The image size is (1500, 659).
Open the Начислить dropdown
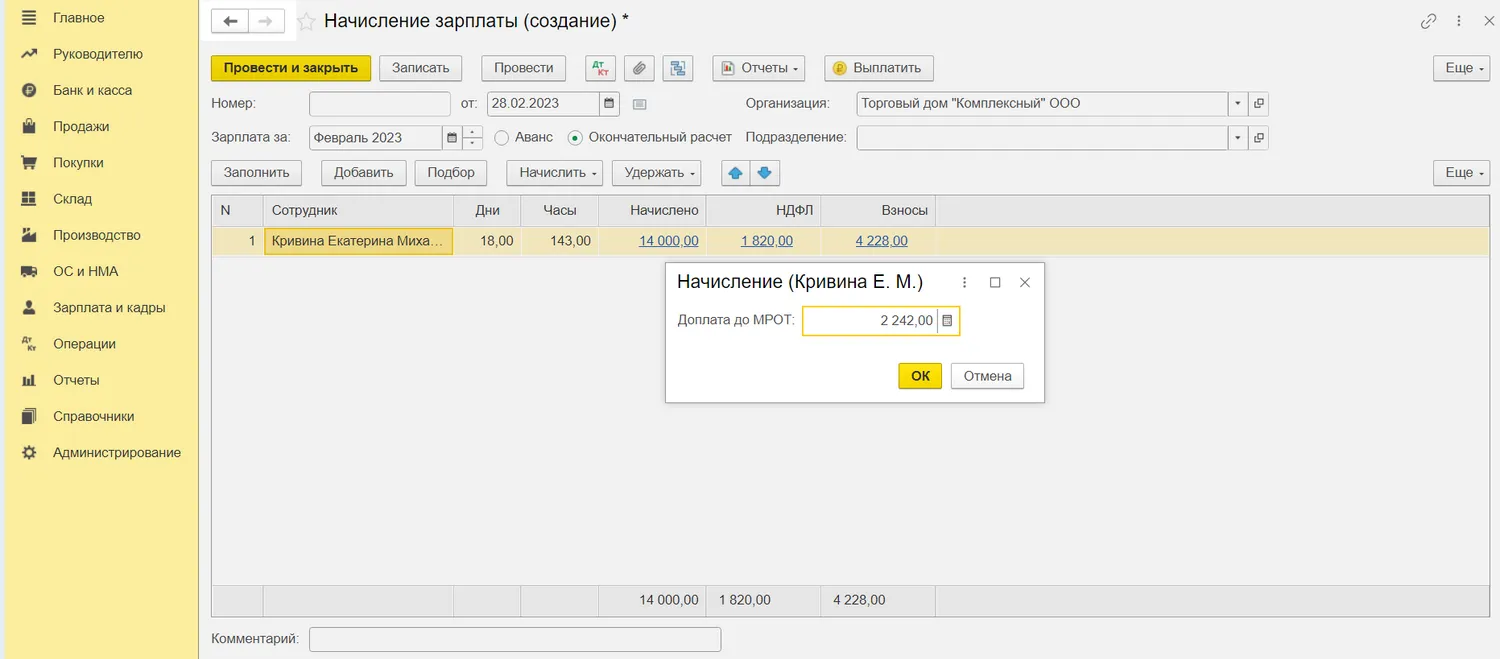(555, 172)
